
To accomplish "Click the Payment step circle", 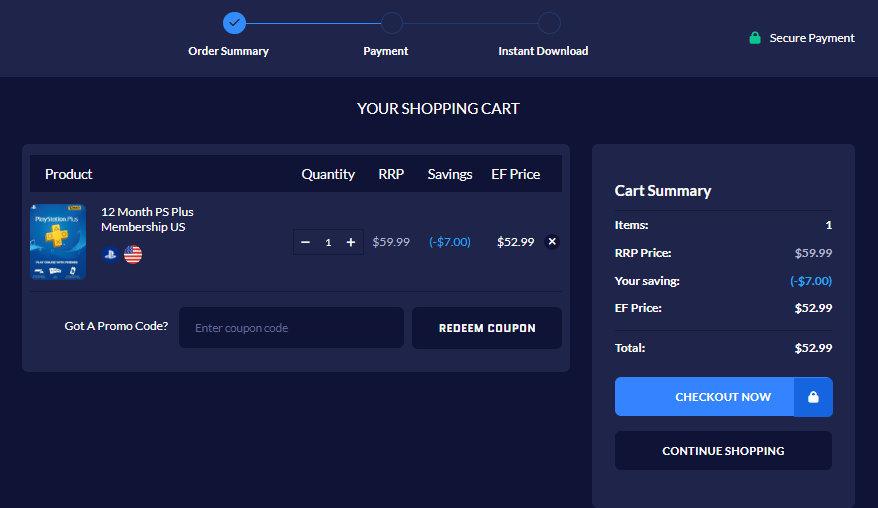I will pos(392,23).
